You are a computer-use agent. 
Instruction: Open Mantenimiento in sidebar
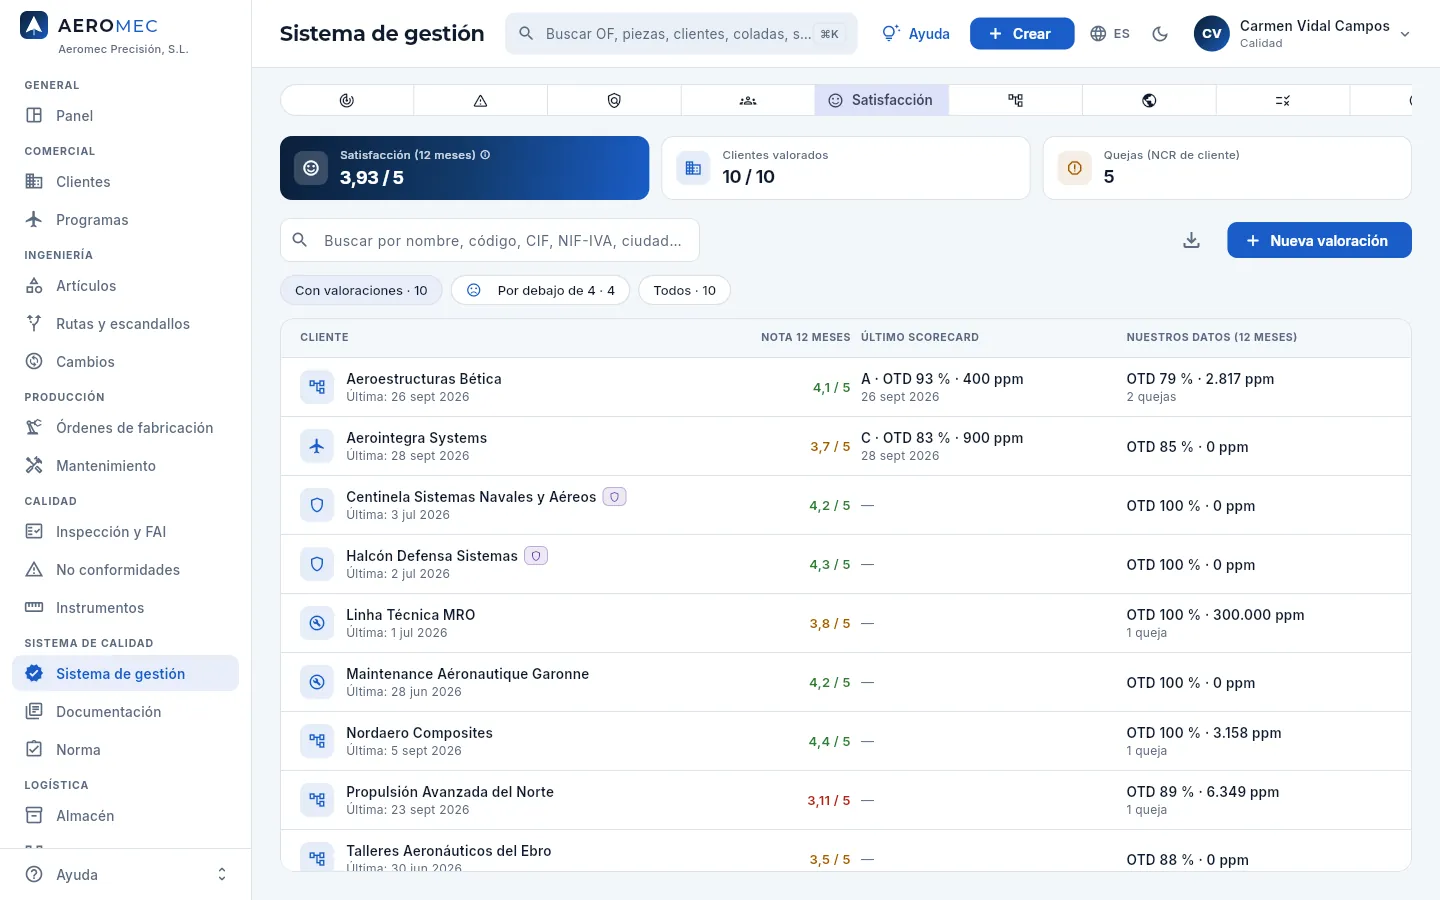tap(125, 466)
